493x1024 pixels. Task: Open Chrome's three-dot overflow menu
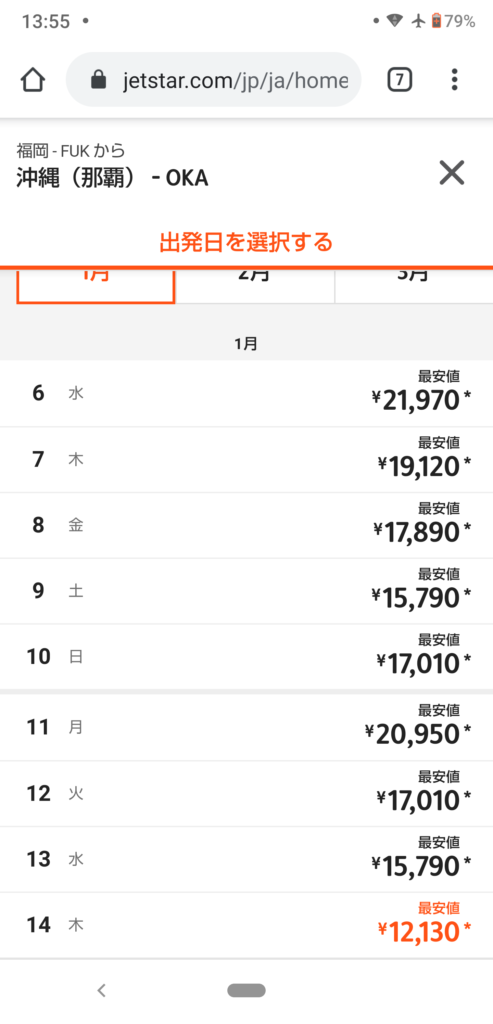(454, 80)
